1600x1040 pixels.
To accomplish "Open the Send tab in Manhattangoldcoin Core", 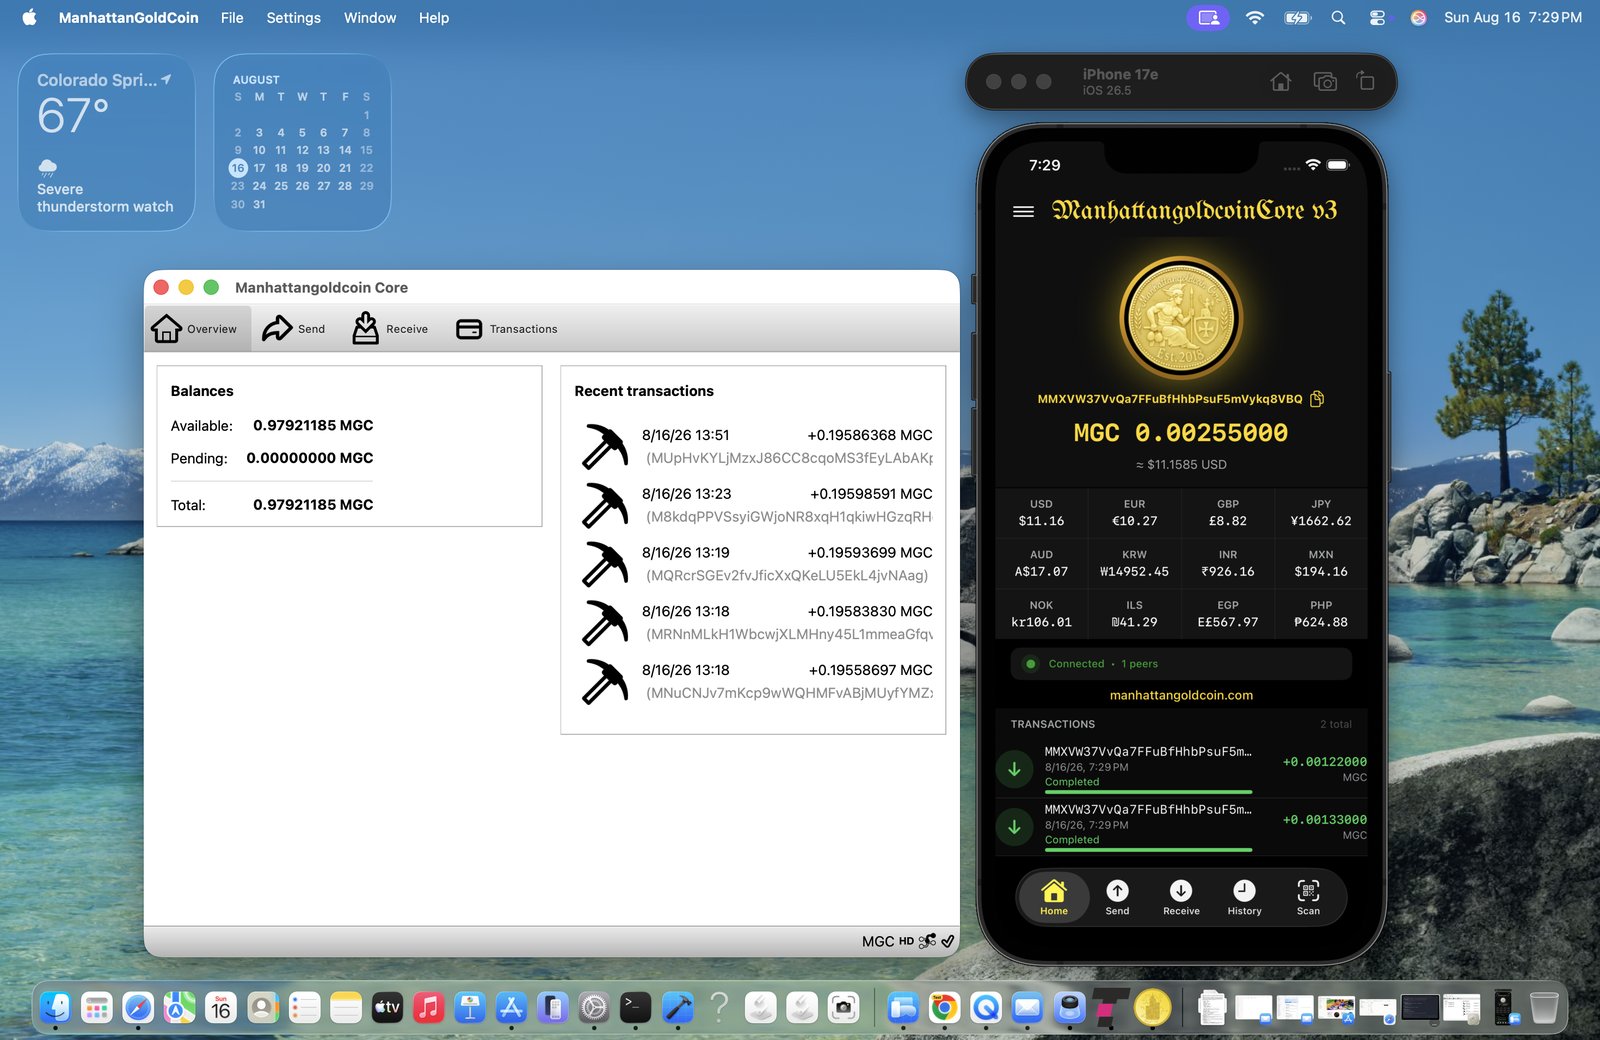I will click(294, 329).
